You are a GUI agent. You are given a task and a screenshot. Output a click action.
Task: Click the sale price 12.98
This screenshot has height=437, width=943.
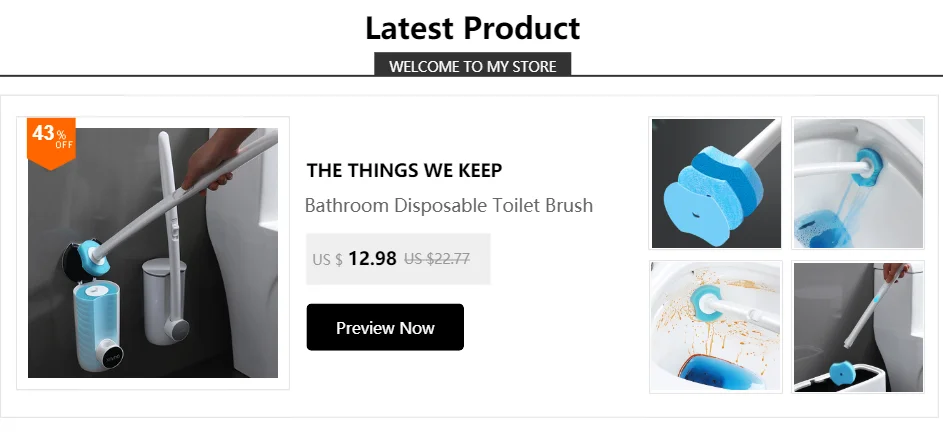tap(372, 259)
